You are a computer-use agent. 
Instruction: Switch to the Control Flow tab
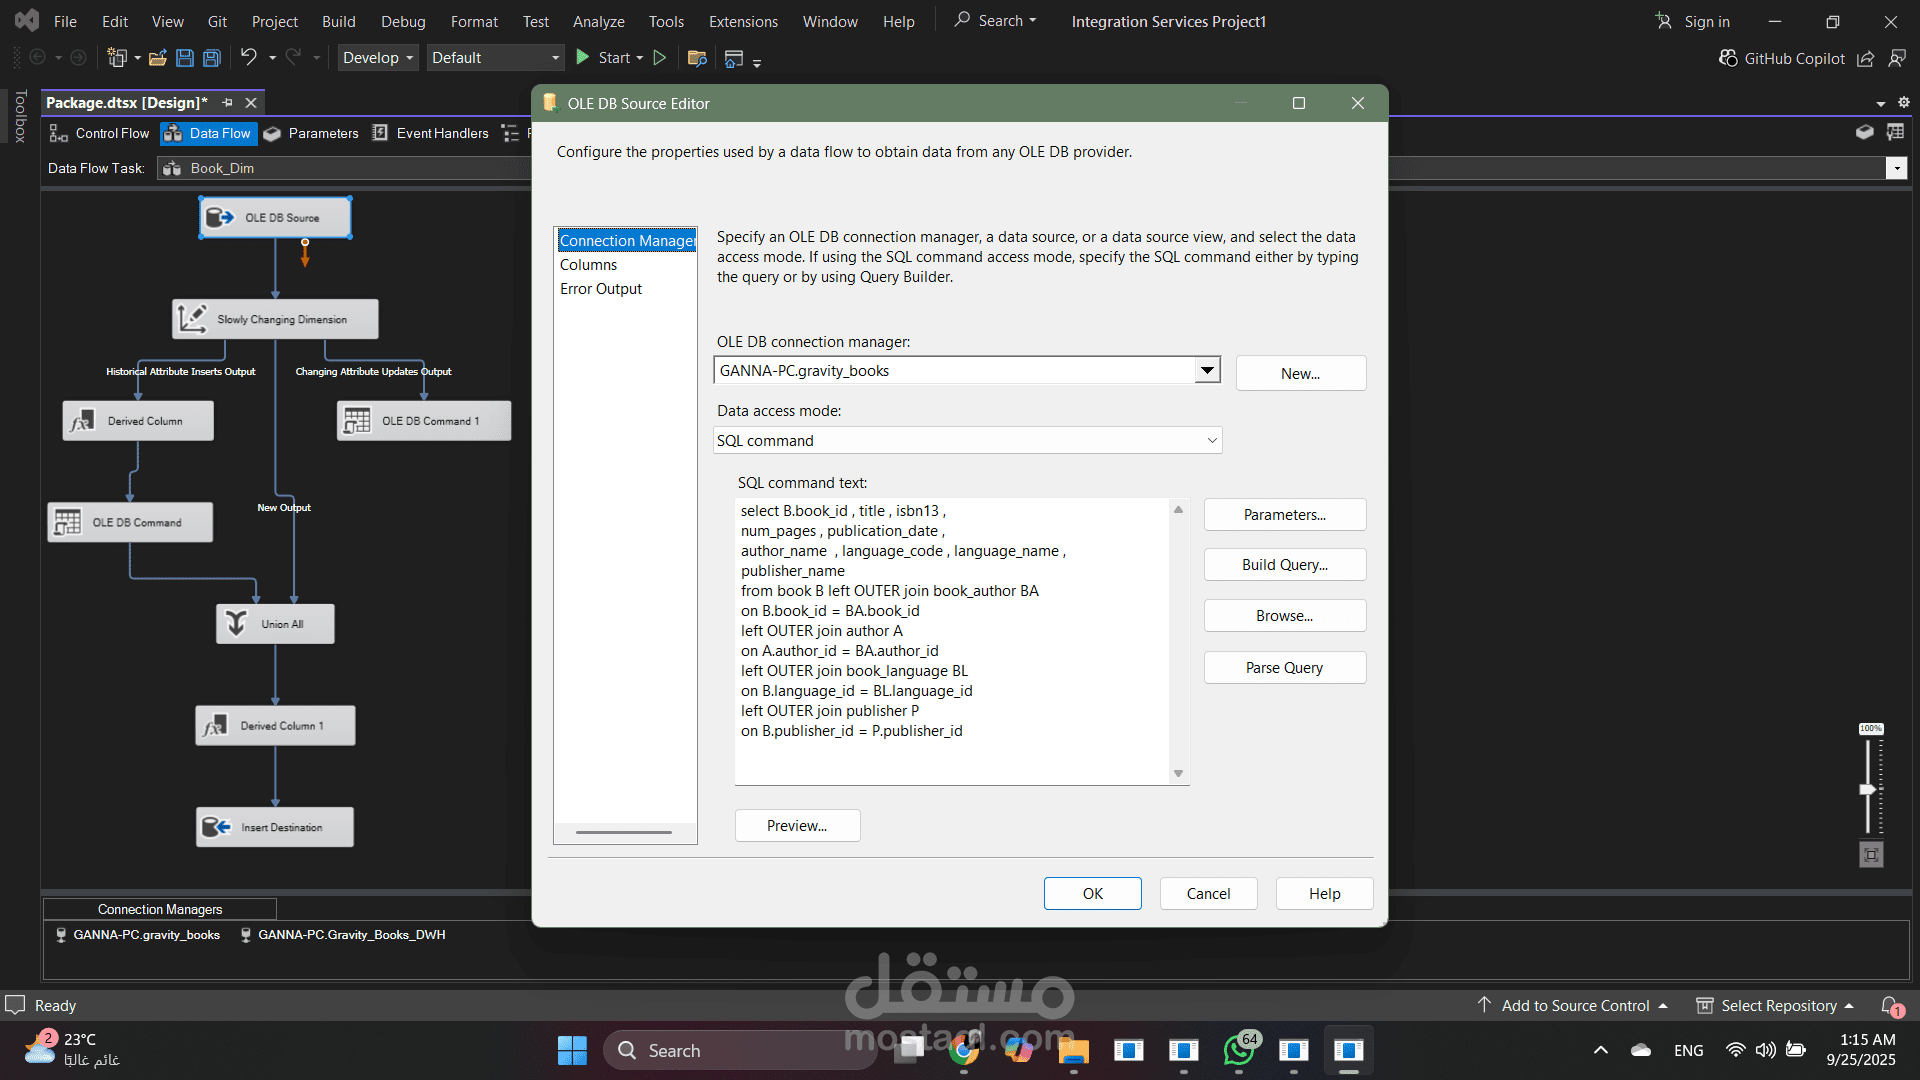click(x=100, y=133)
